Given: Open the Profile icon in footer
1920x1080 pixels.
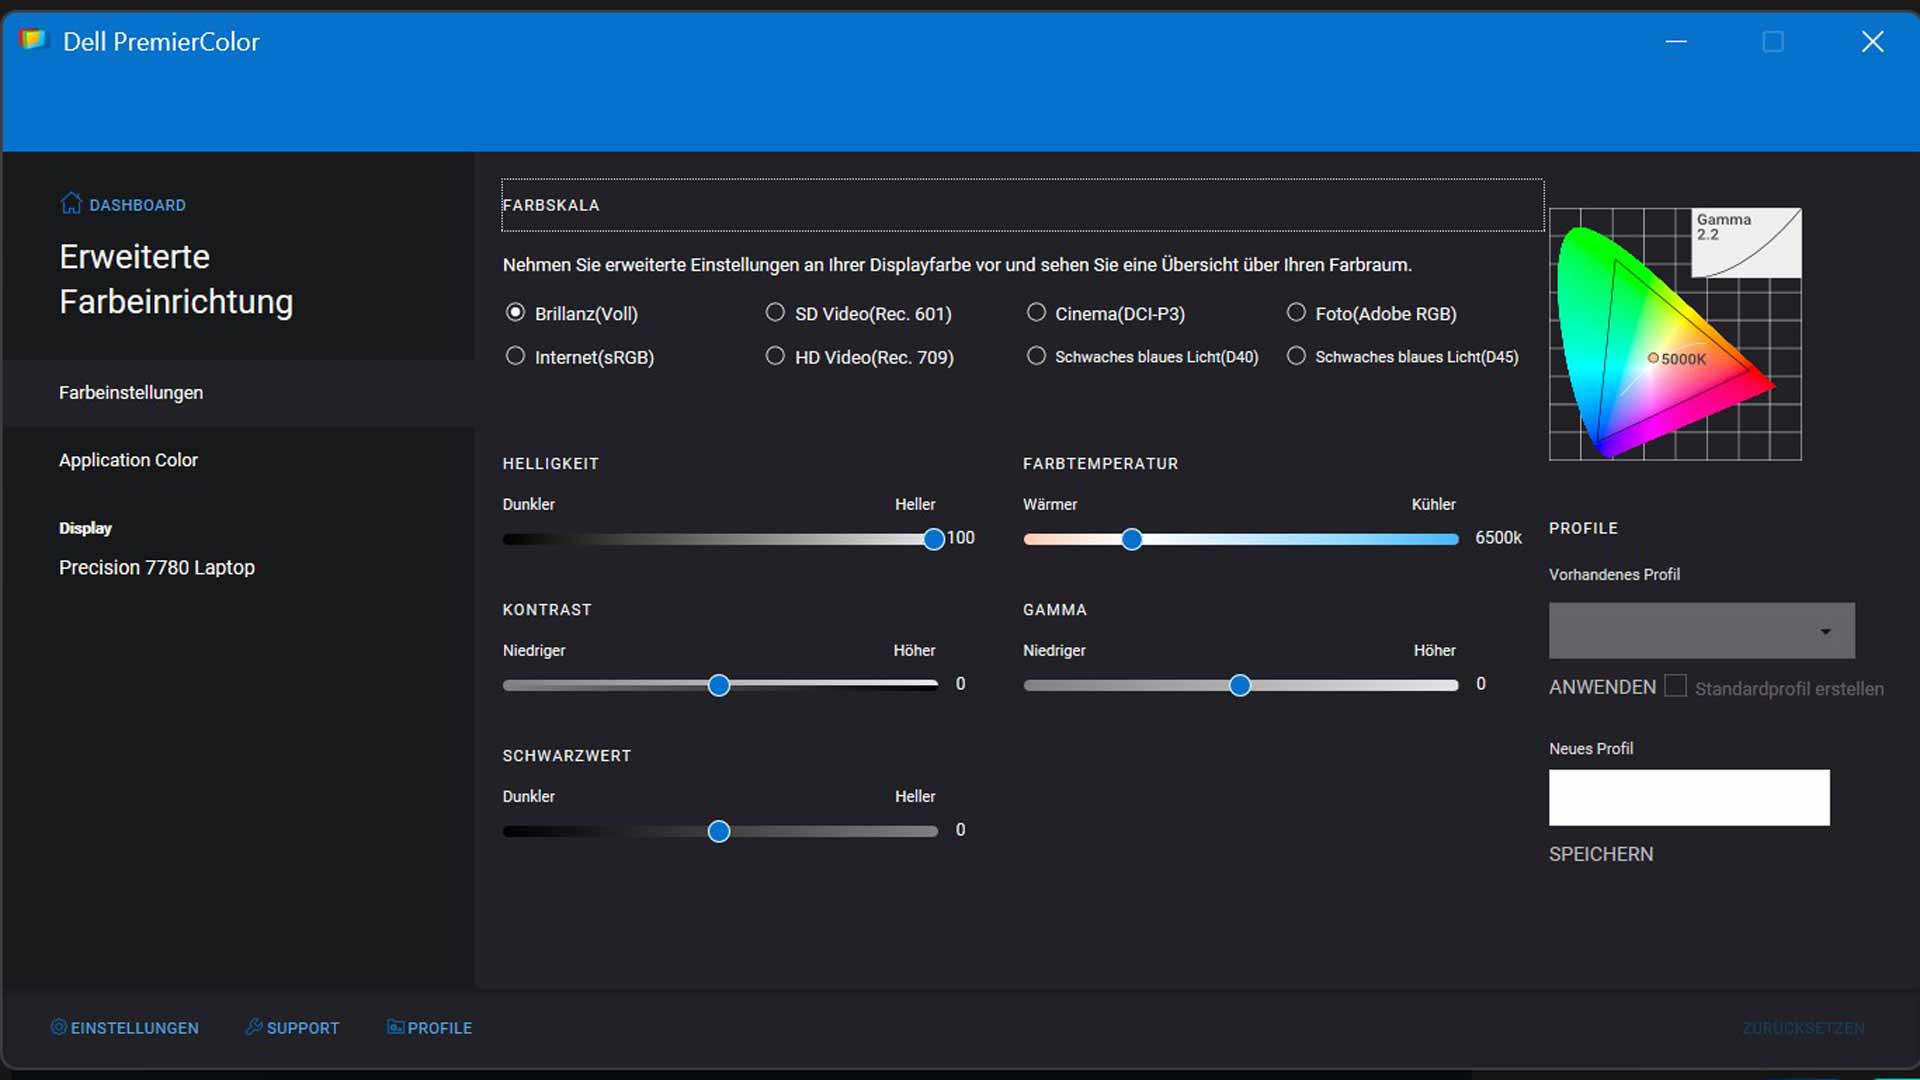Looking at the screenshot, I should [x=395, y=1027].
